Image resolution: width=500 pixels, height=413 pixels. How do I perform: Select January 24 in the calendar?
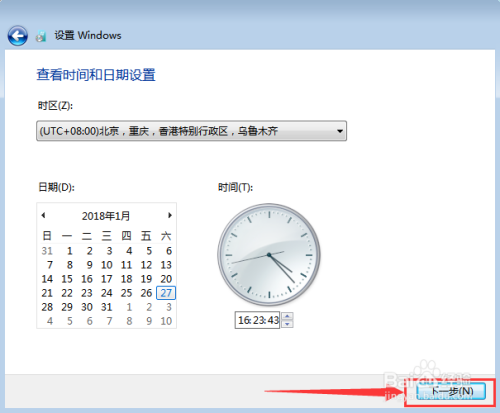pos(107,293)
